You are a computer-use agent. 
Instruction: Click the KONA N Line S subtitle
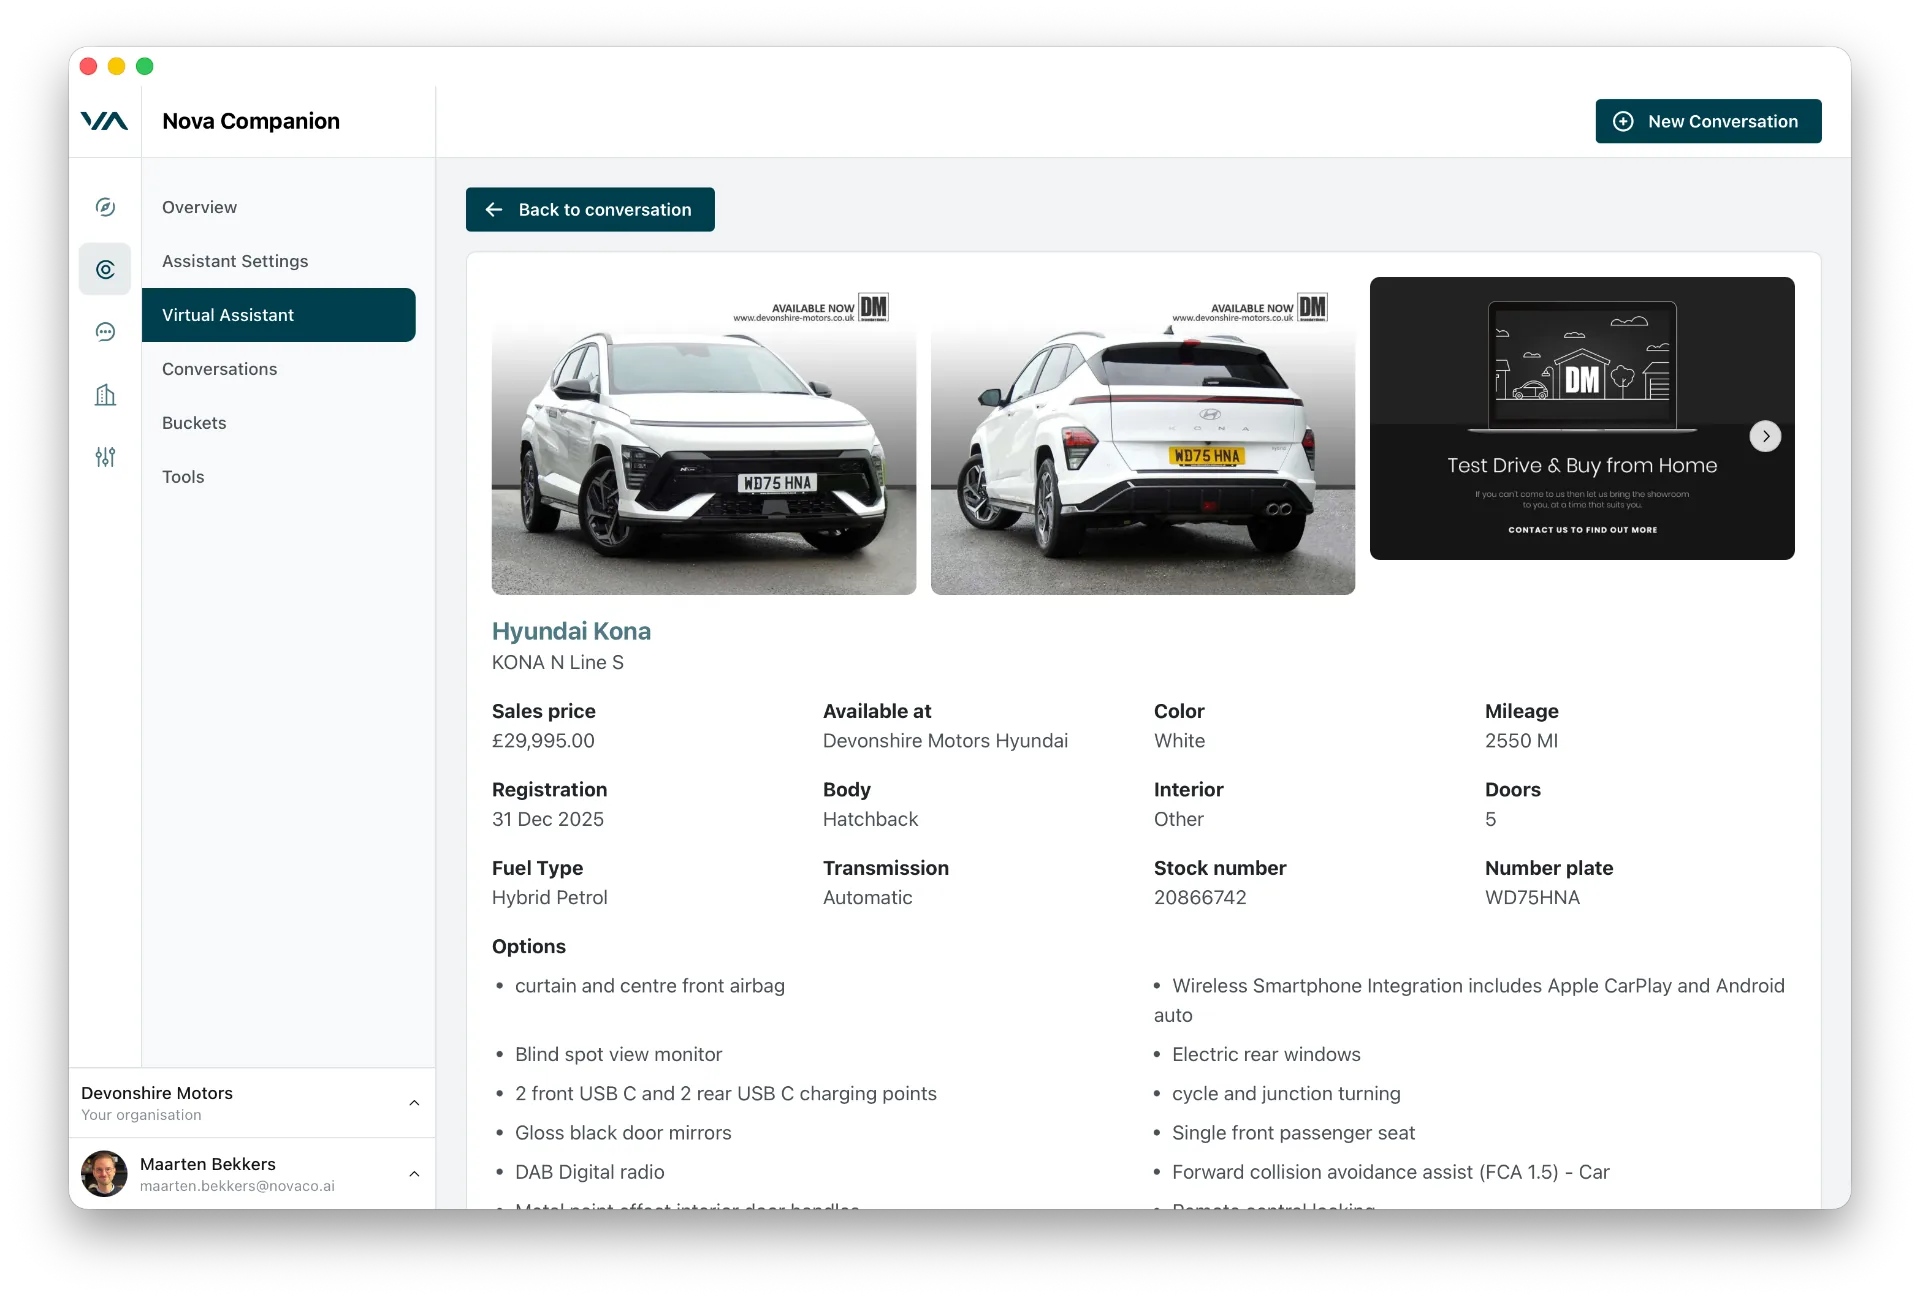click(x=557, y=662)
